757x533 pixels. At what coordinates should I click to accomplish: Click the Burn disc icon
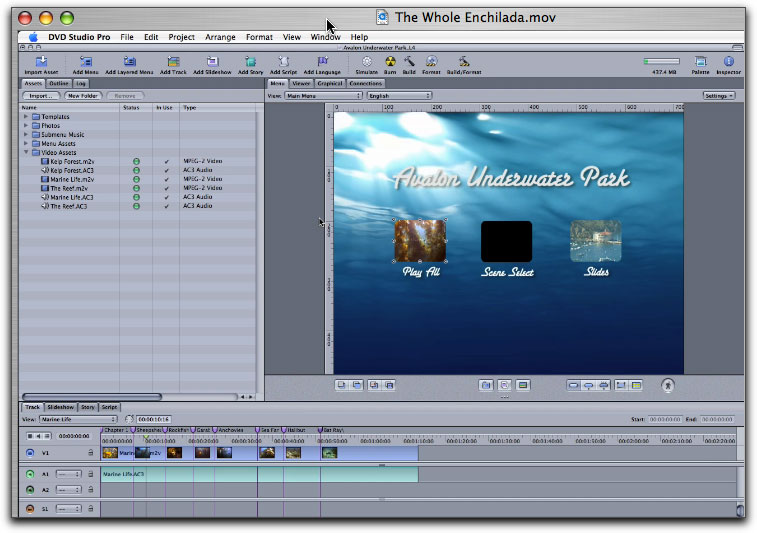click(391, 62)
